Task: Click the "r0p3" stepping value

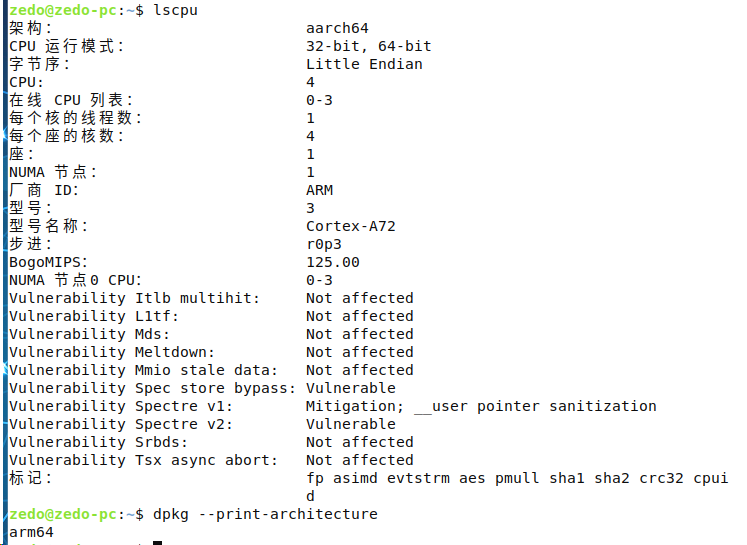Action: tap(324, 244)
